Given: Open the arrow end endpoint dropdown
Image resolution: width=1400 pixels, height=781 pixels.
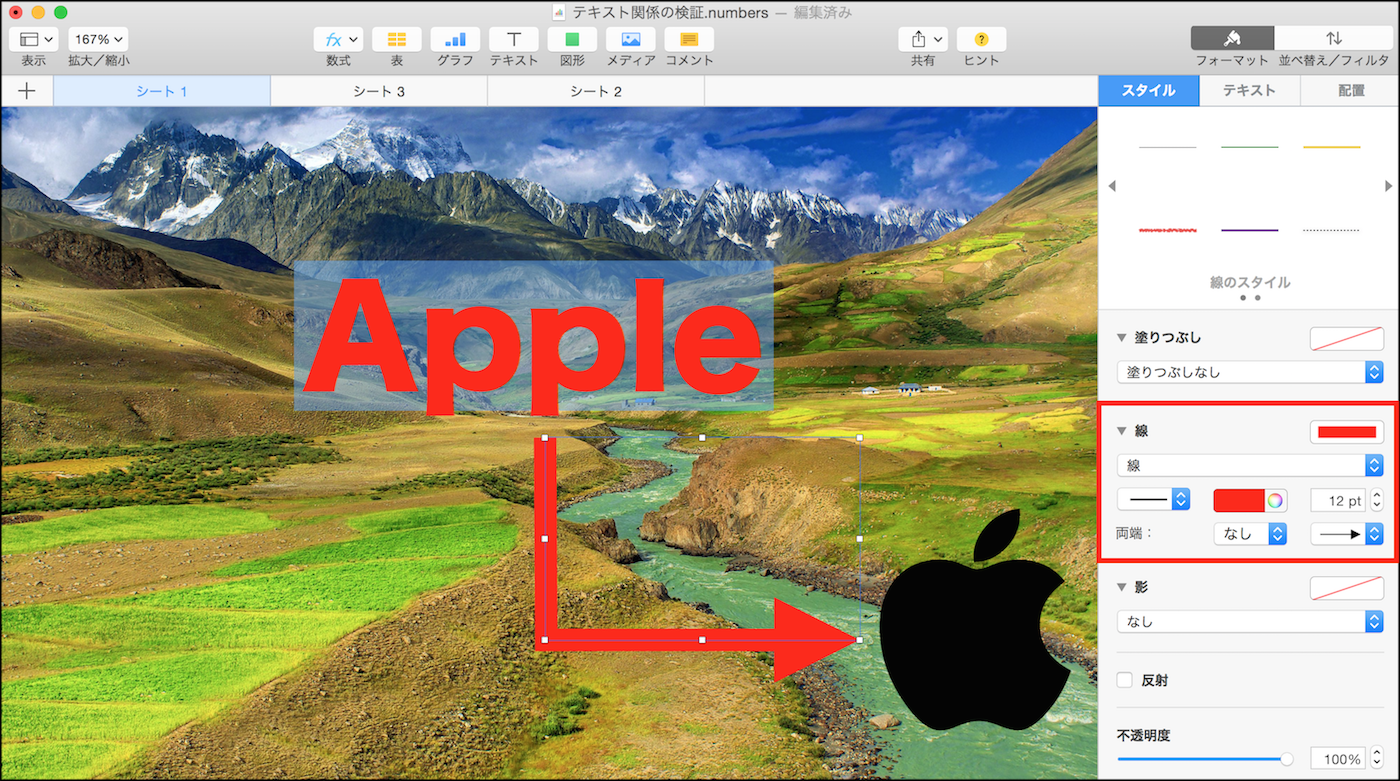Looking at the screenshot, I should 1347,534.
